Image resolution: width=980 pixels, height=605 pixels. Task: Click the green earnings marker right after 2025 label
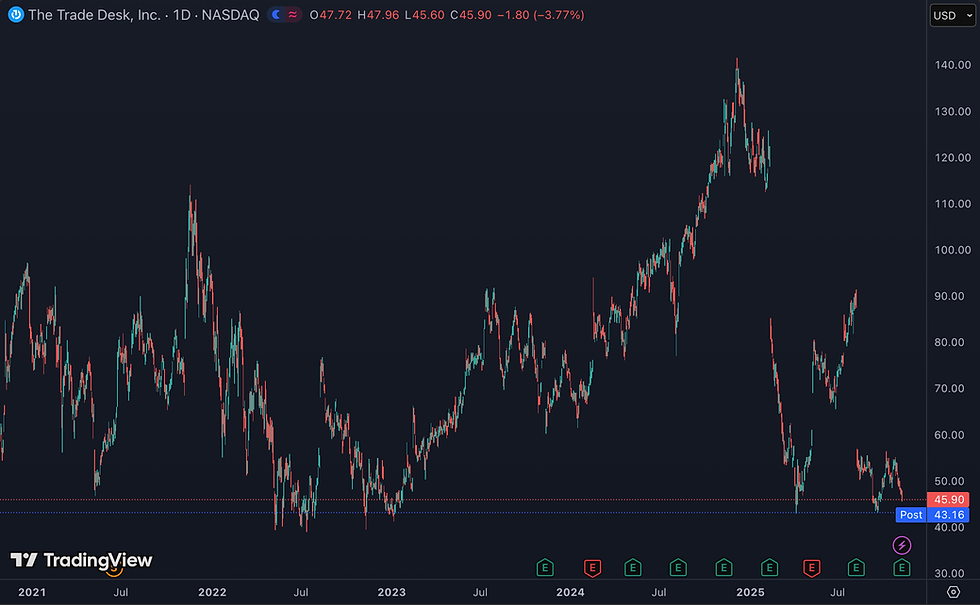point(769,568)
